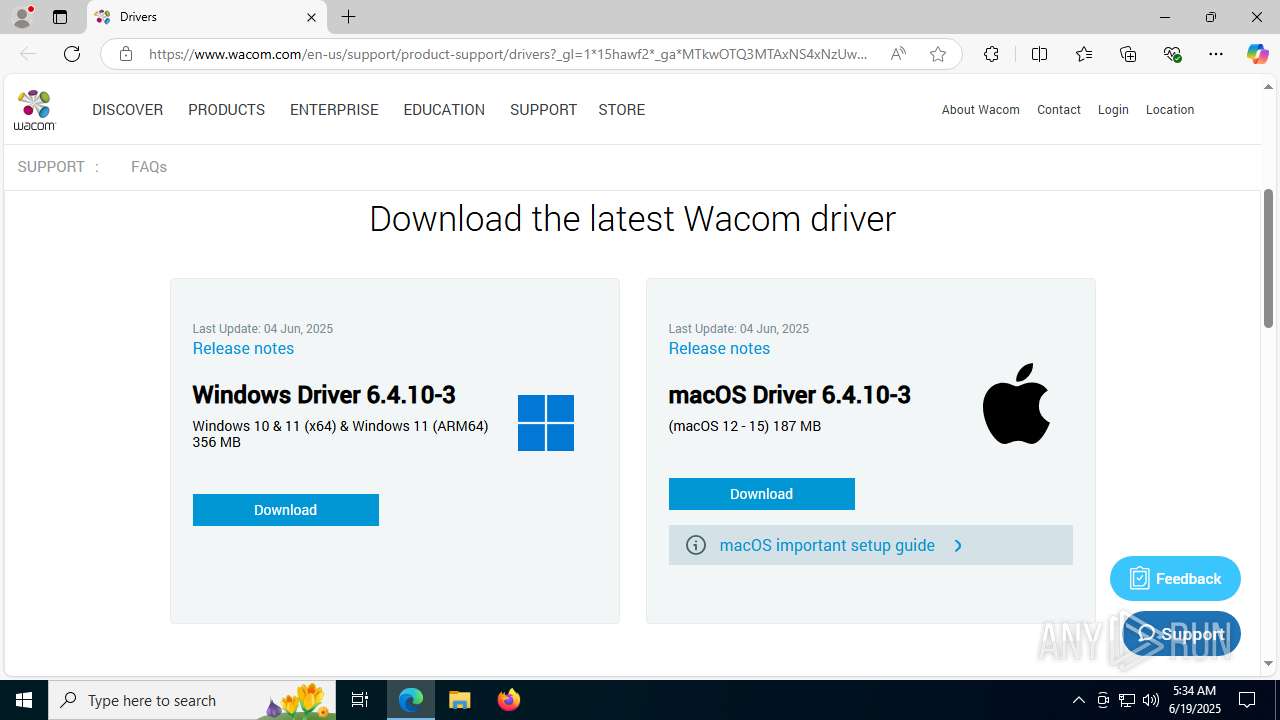Click the Feedback button
The height and width of the screenshot is (720, 1280).
tap(1175, 578)
